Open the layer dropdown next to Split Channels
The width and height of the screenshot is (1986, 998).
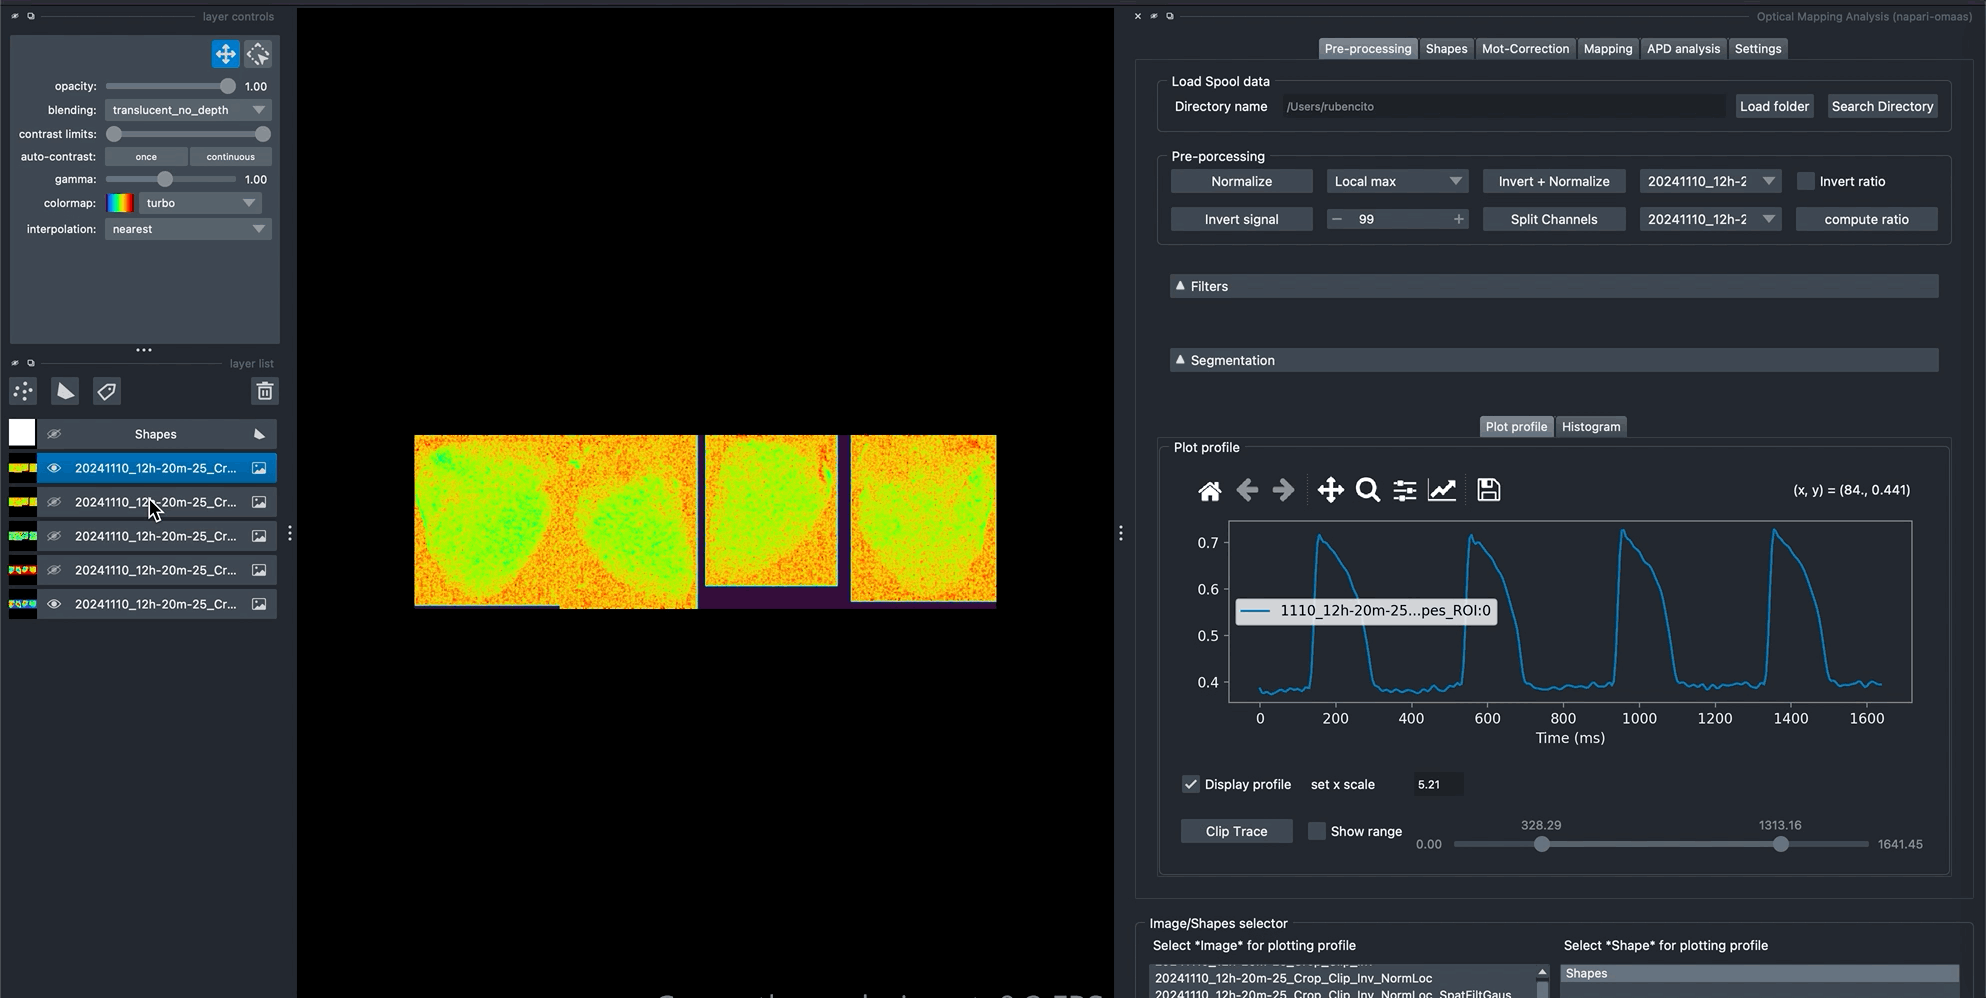click(x=1710, y=219)
